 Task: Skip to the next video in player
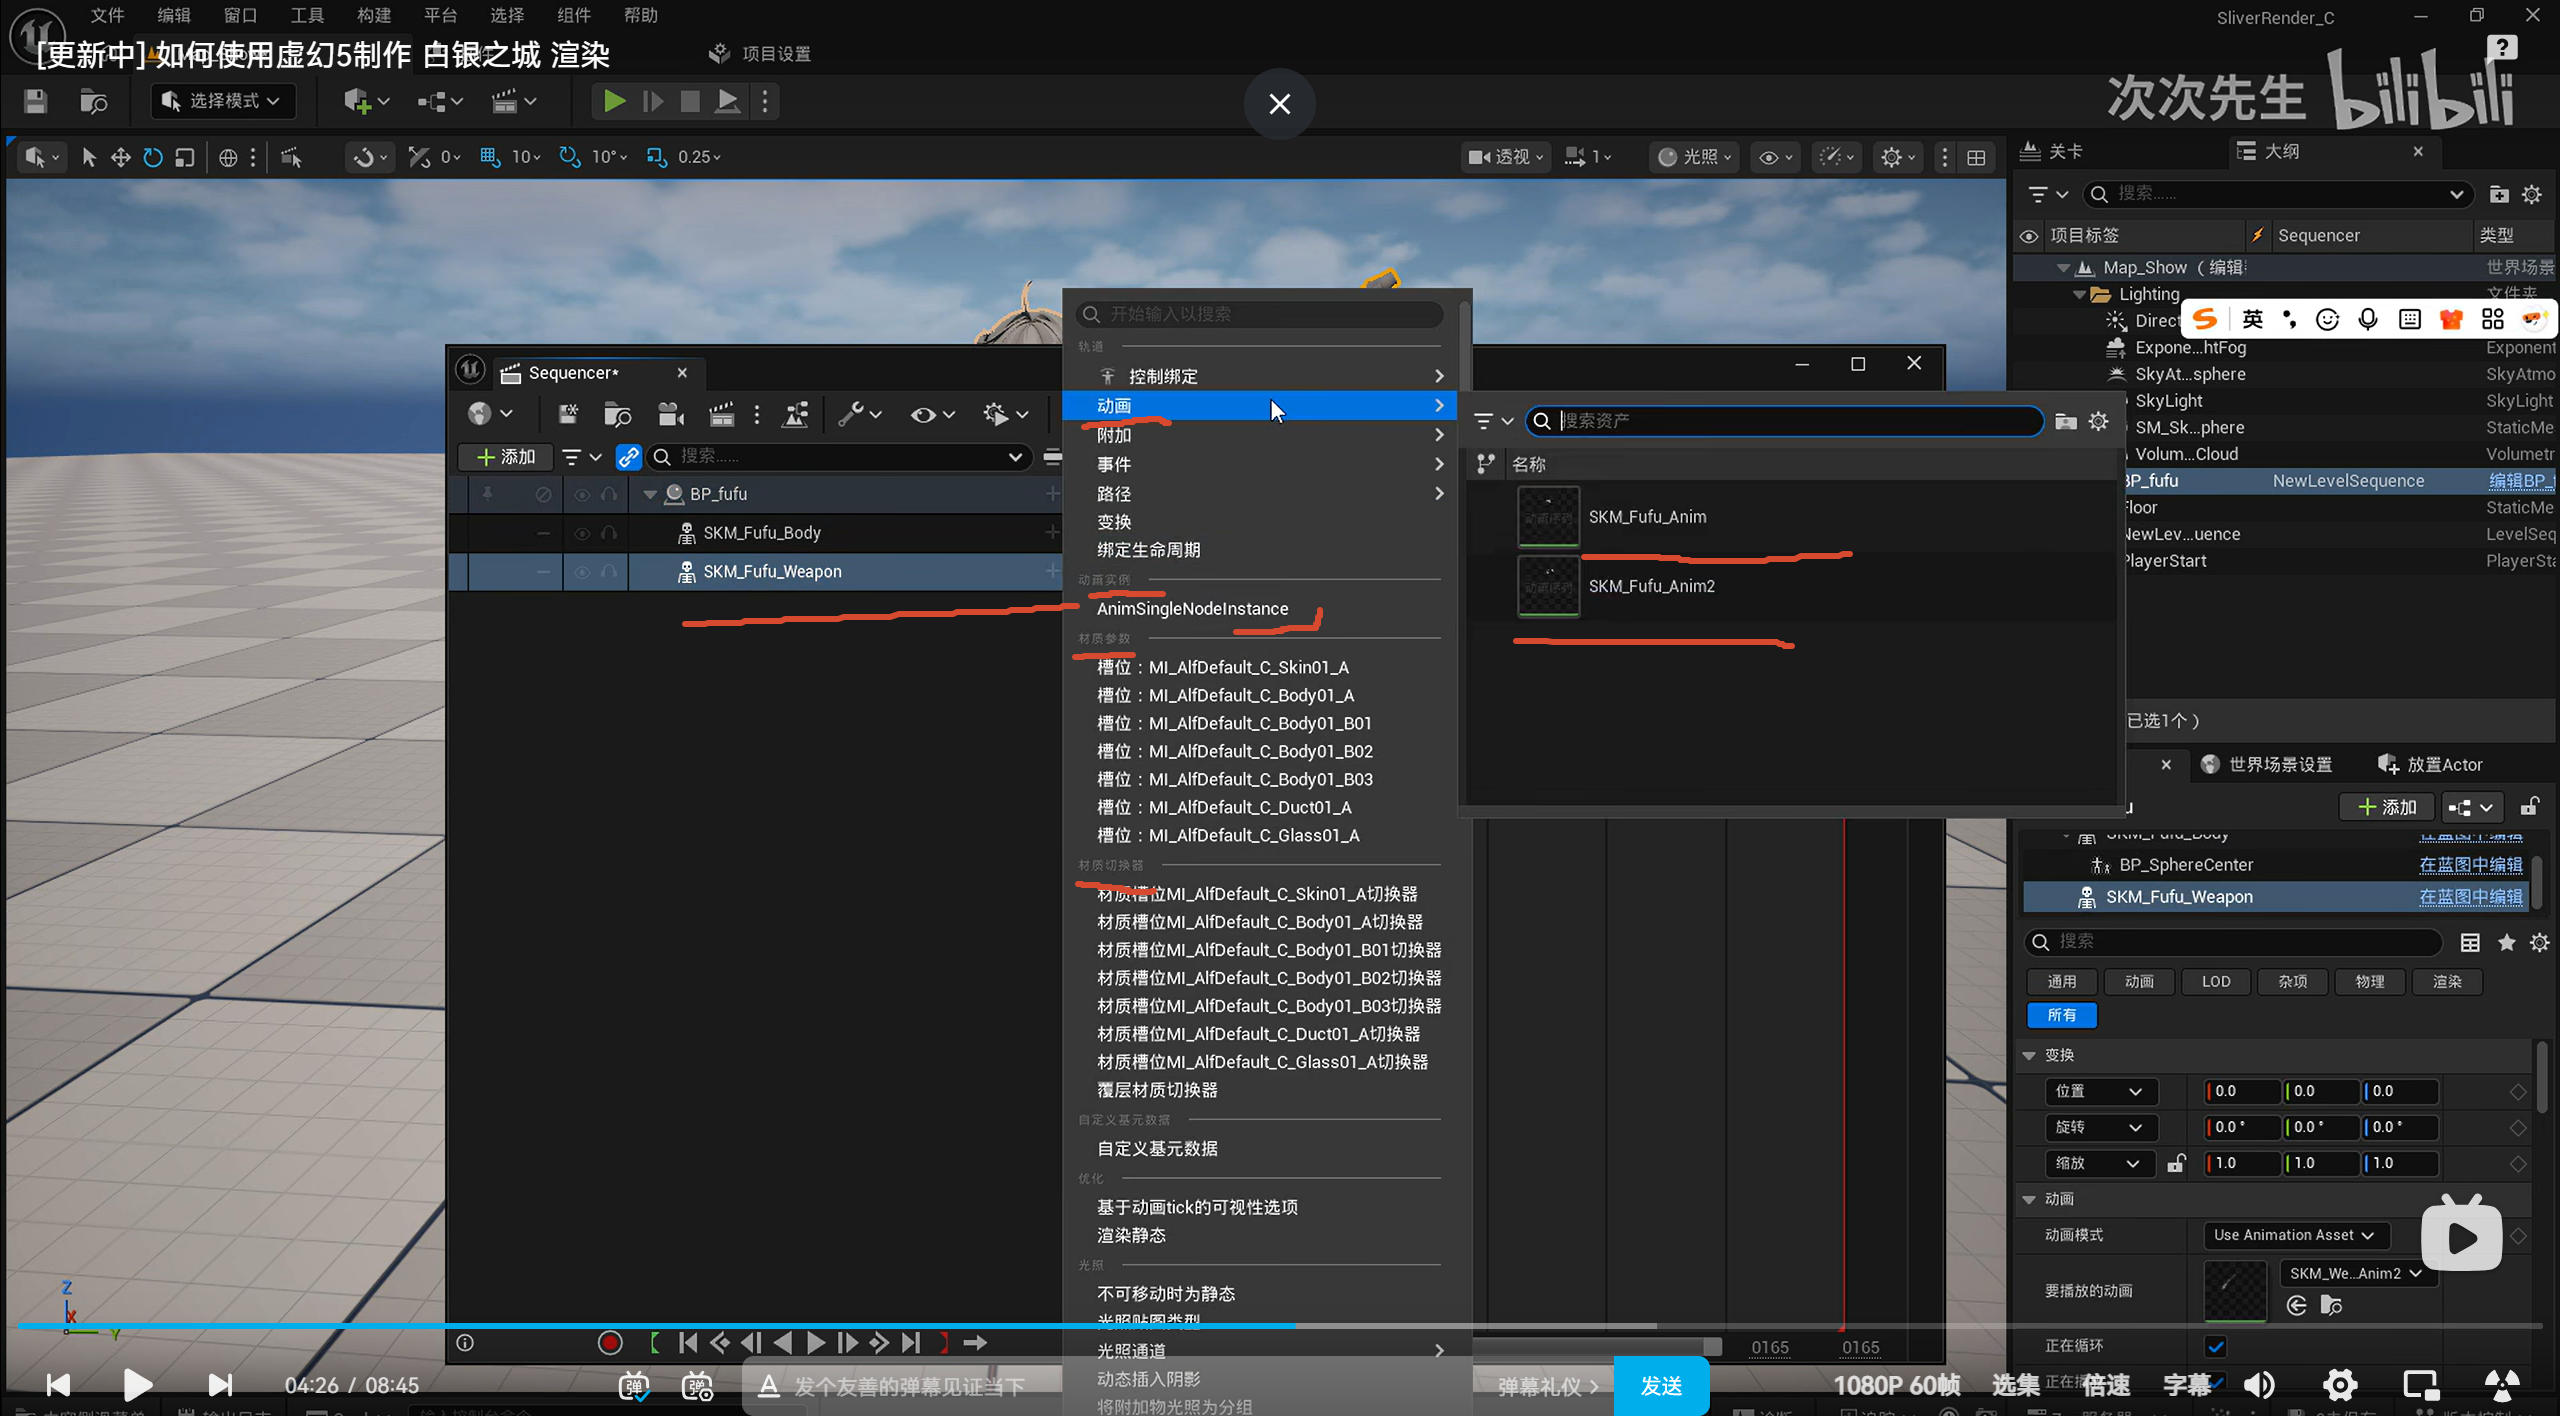tap(220, 1385)
